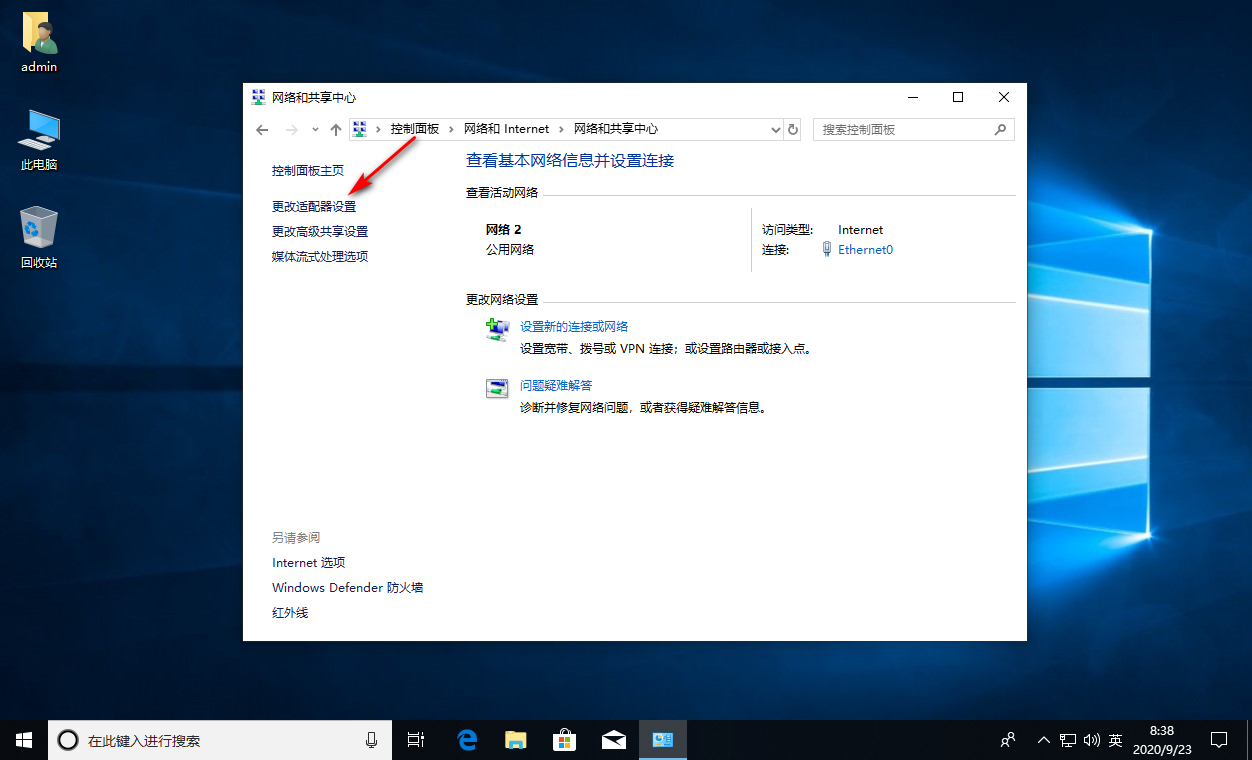Click the 设置新的连接或网络 wizard icon
The width and height of the screenshot is (1252, 760).
coord(497,330)
